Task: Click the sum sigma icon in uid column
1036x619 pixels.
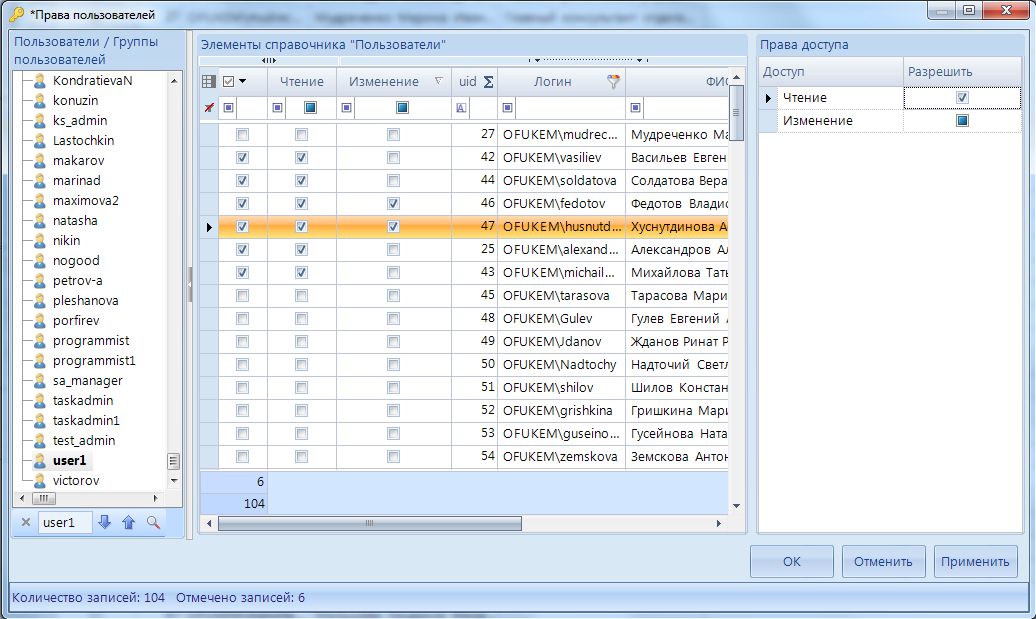Action: pyautogui.click(x=488, y=82)
